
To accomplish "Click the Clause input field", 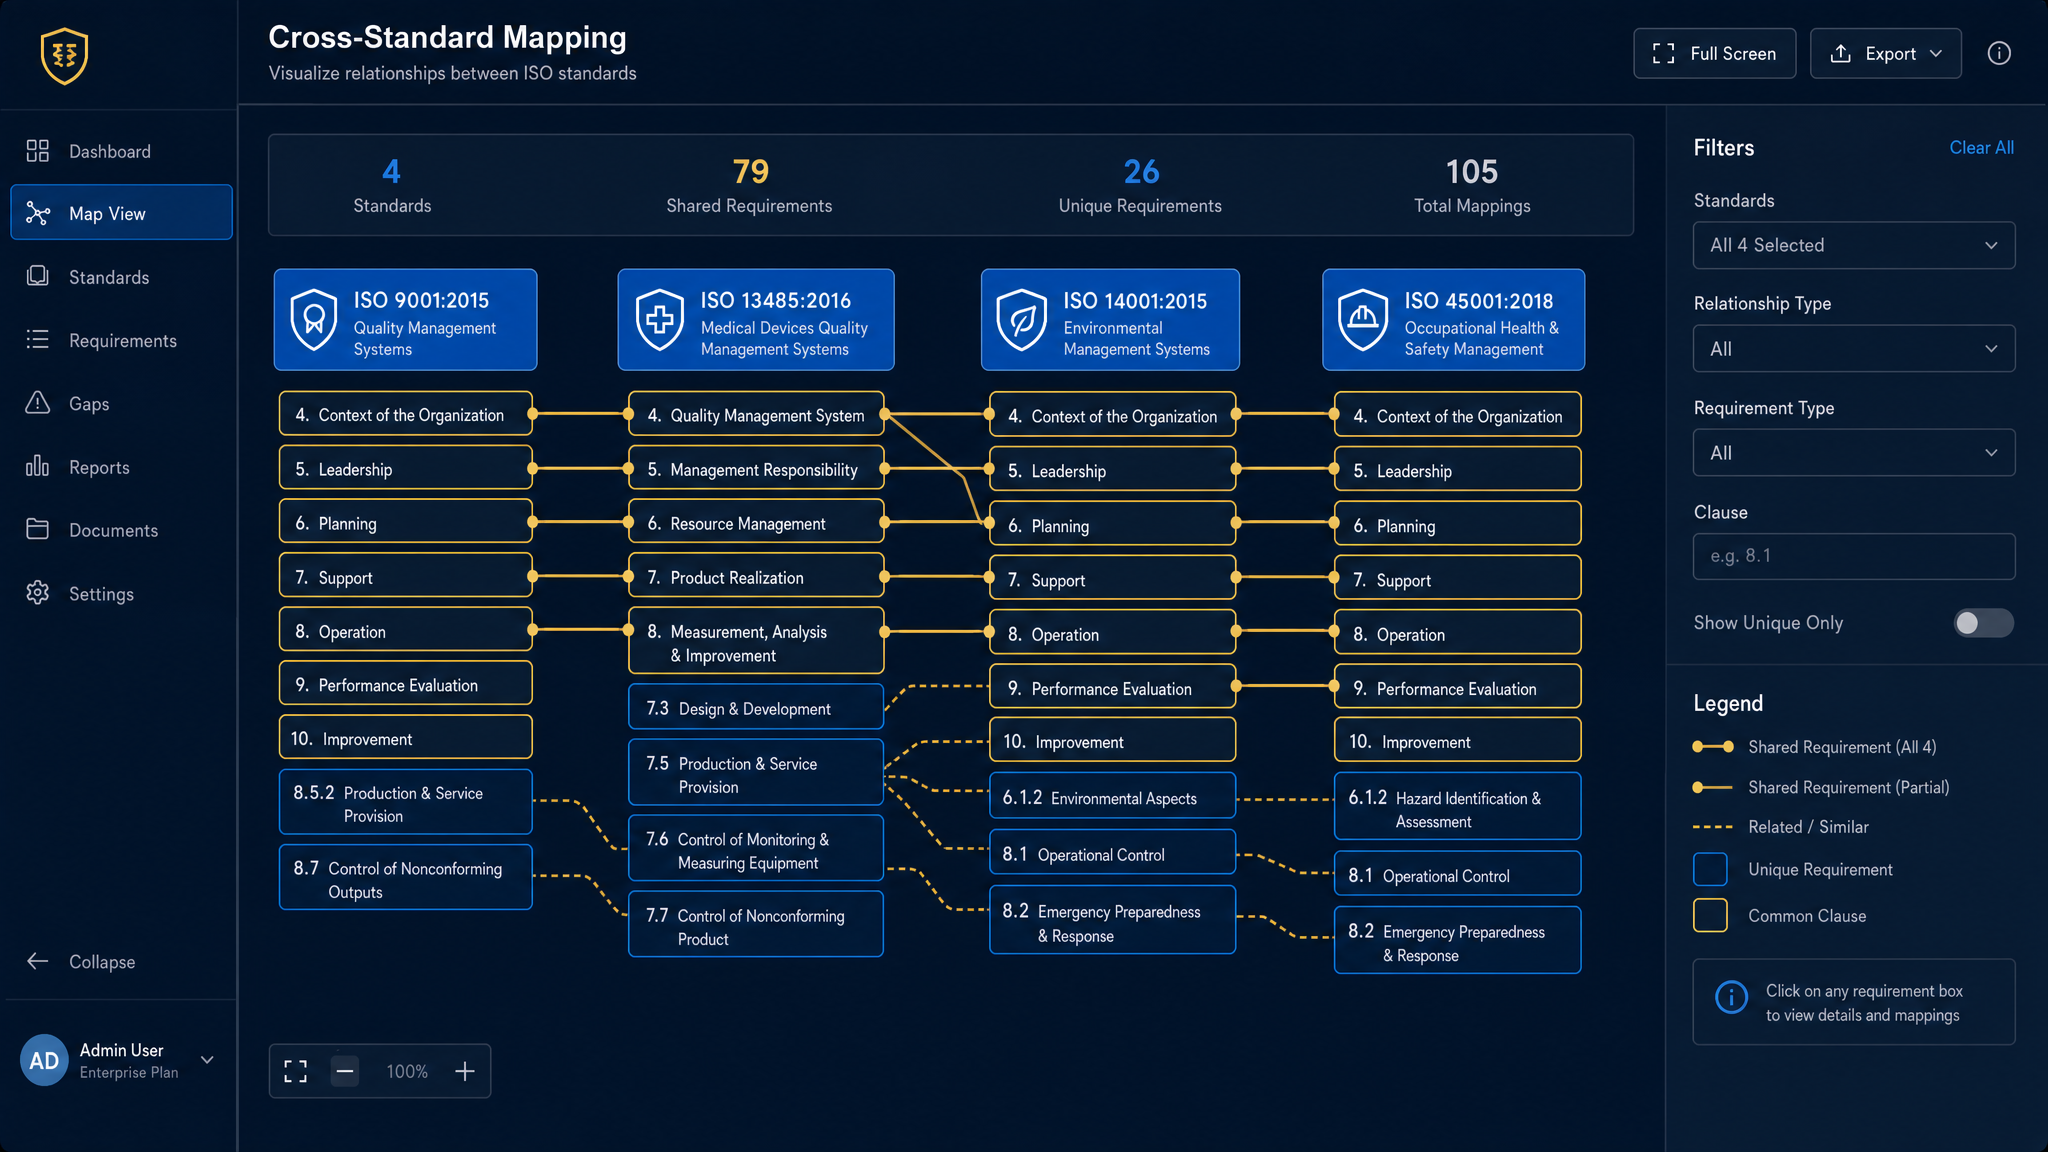I will tap(1854, 556).
